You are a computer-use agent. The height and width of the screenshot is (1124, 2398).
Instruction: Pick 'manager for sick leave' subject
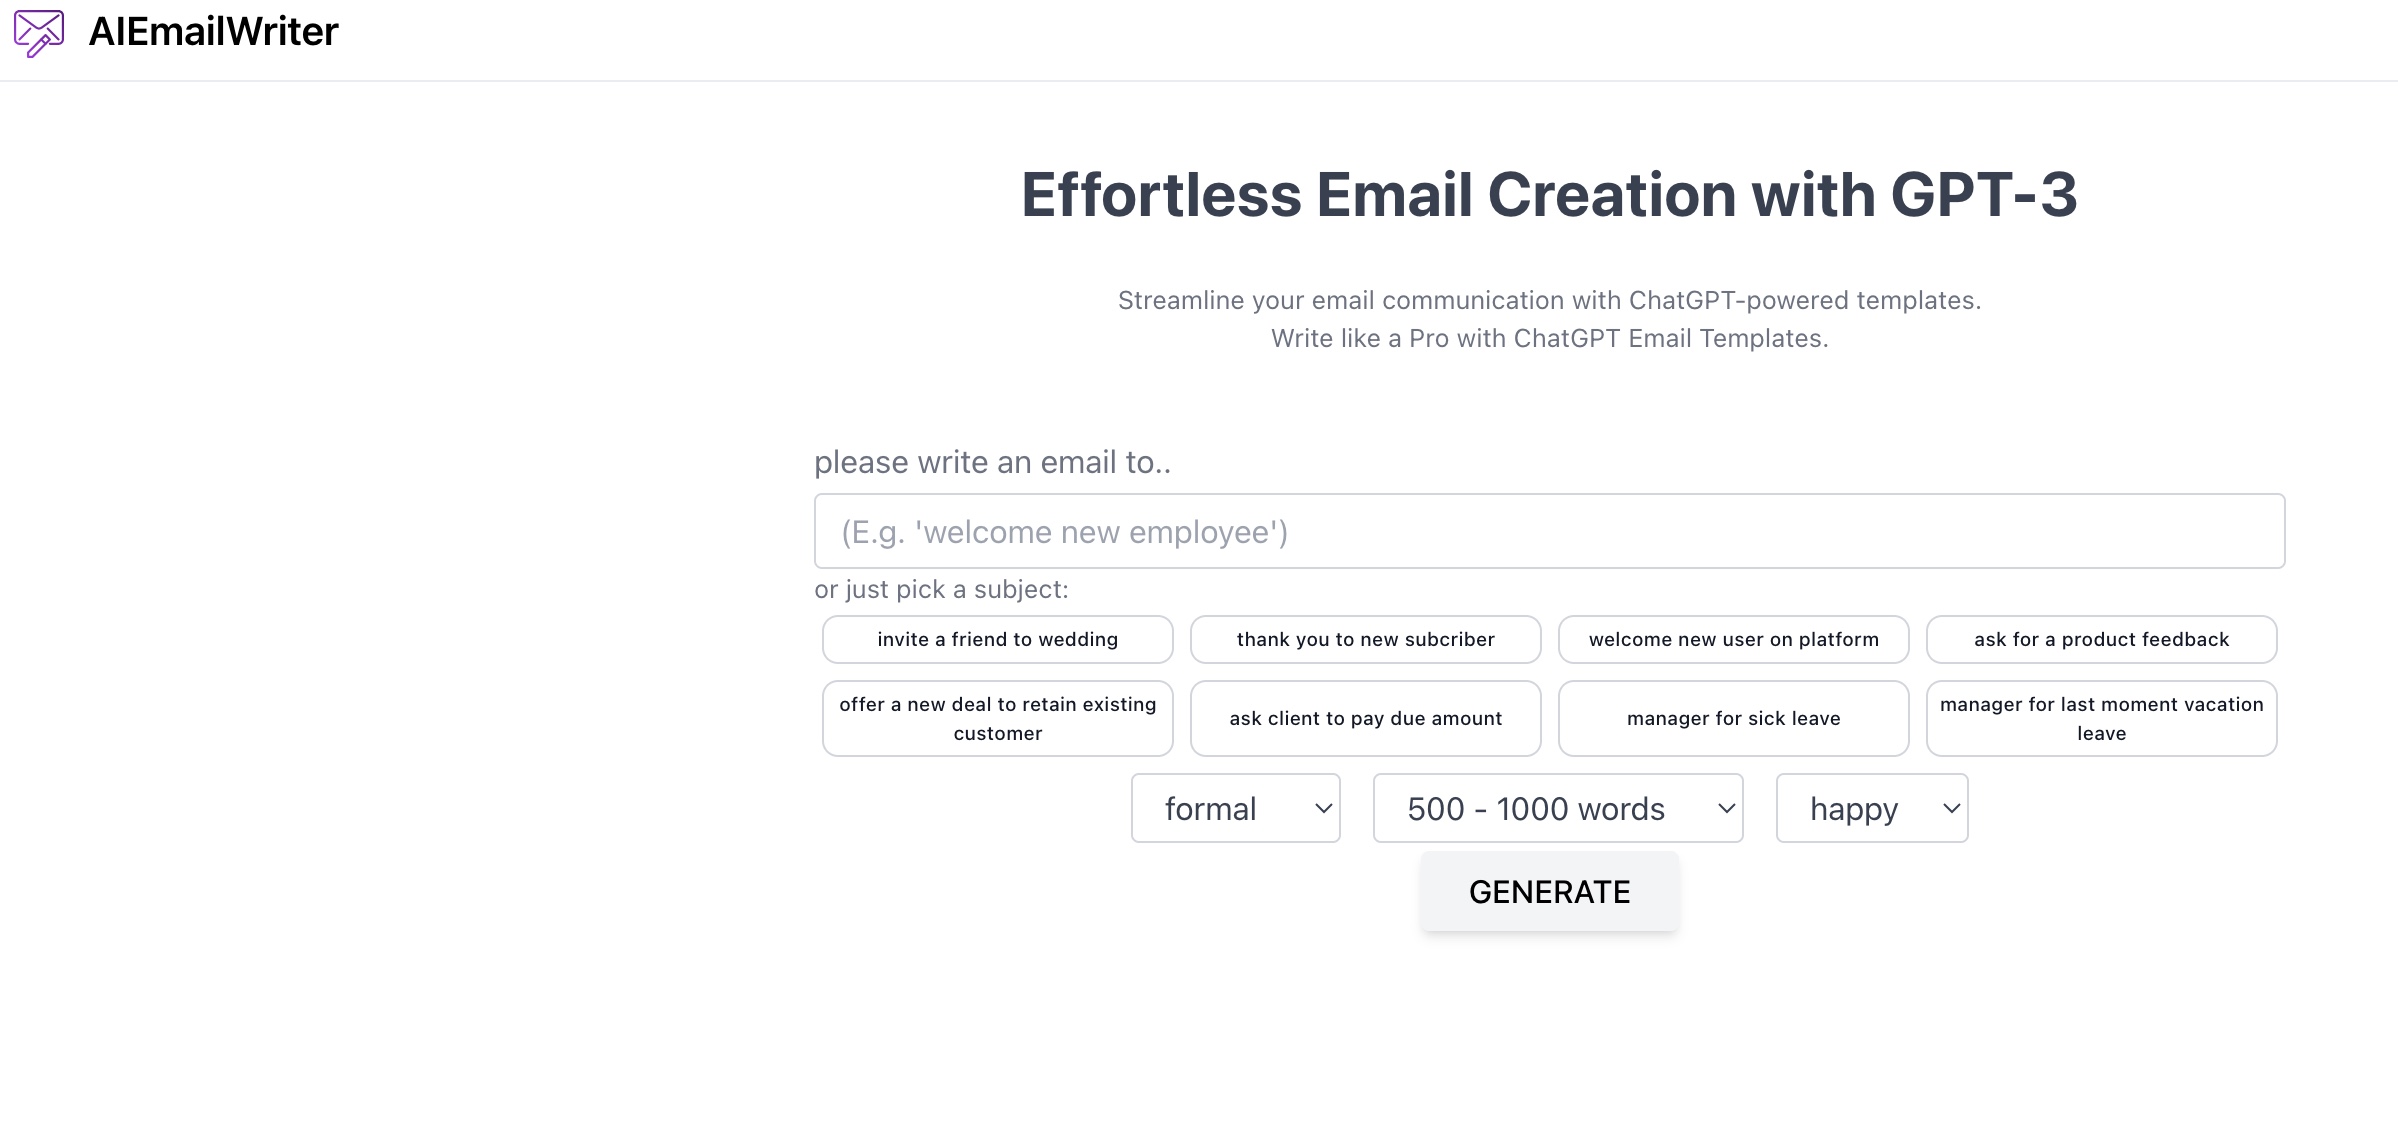click(x=1733, y=718)
